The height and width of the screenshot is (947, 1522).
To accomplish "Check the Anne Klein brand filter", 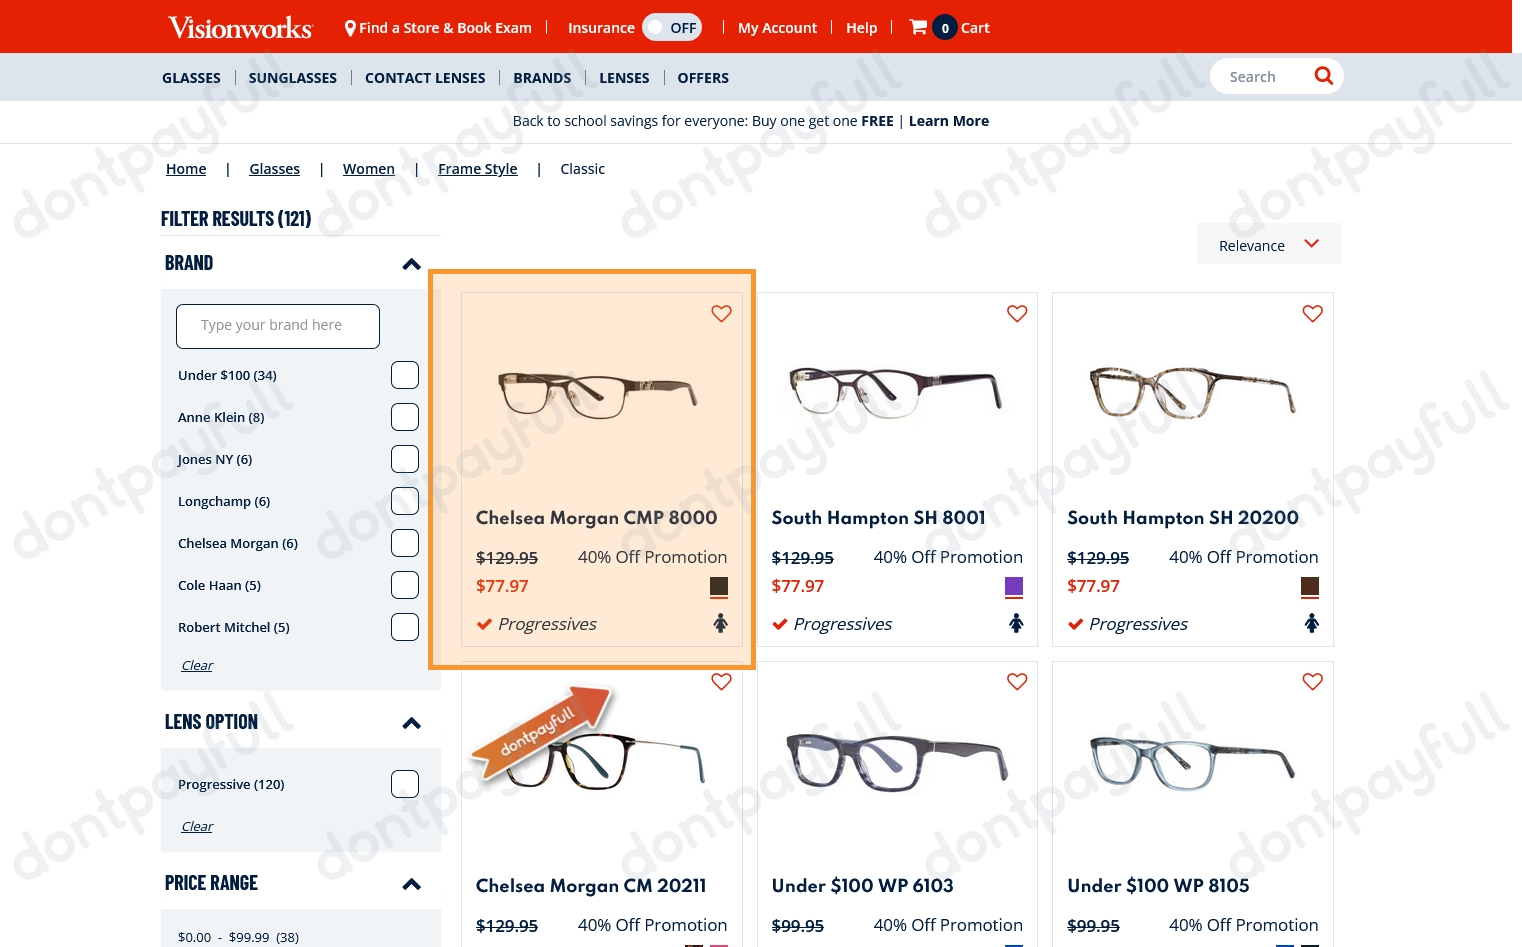I will click(x=404, y=416).
